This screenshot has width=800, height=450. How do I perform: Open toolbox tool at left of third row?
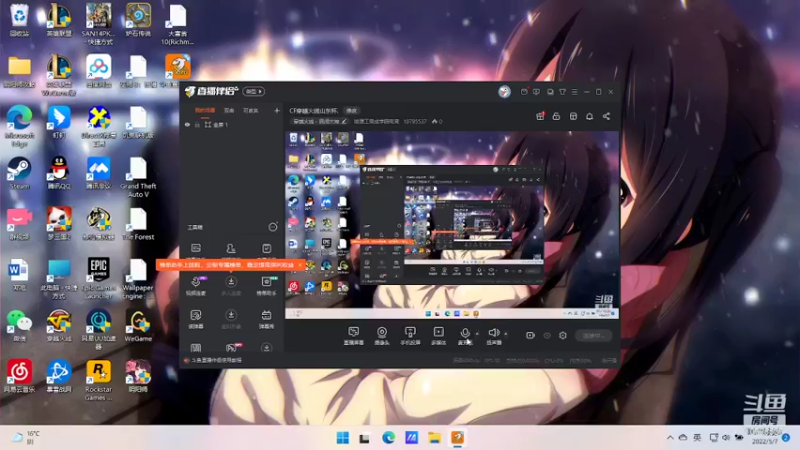[196, 318]
